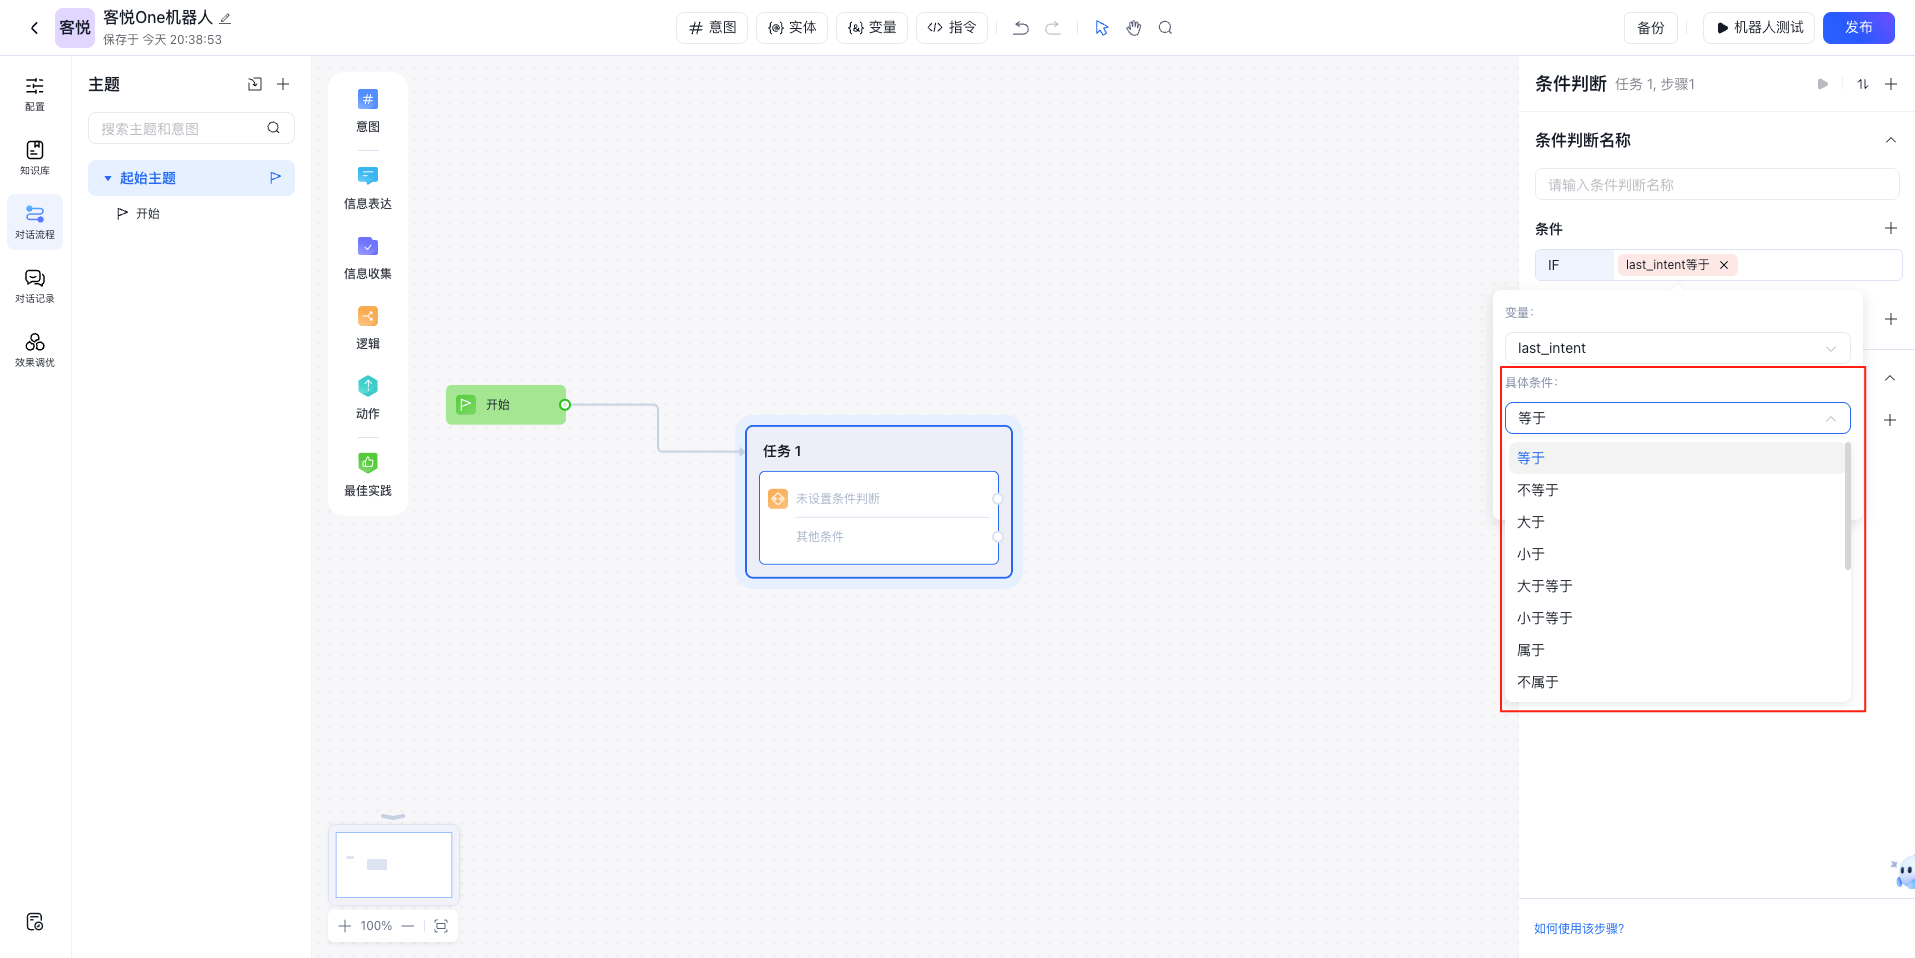This screenshot has width=1915, height=958.
Task: Choose 不等于 from the condition list
Action: [1538, 490]
